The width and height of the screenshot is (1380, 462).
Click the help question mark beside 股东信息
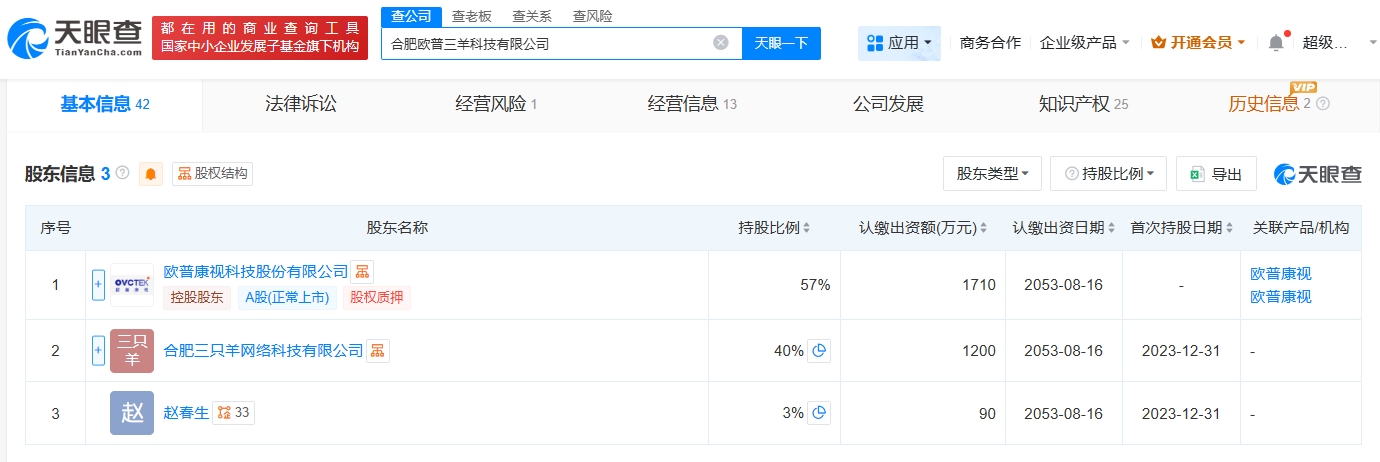(123, 173)
